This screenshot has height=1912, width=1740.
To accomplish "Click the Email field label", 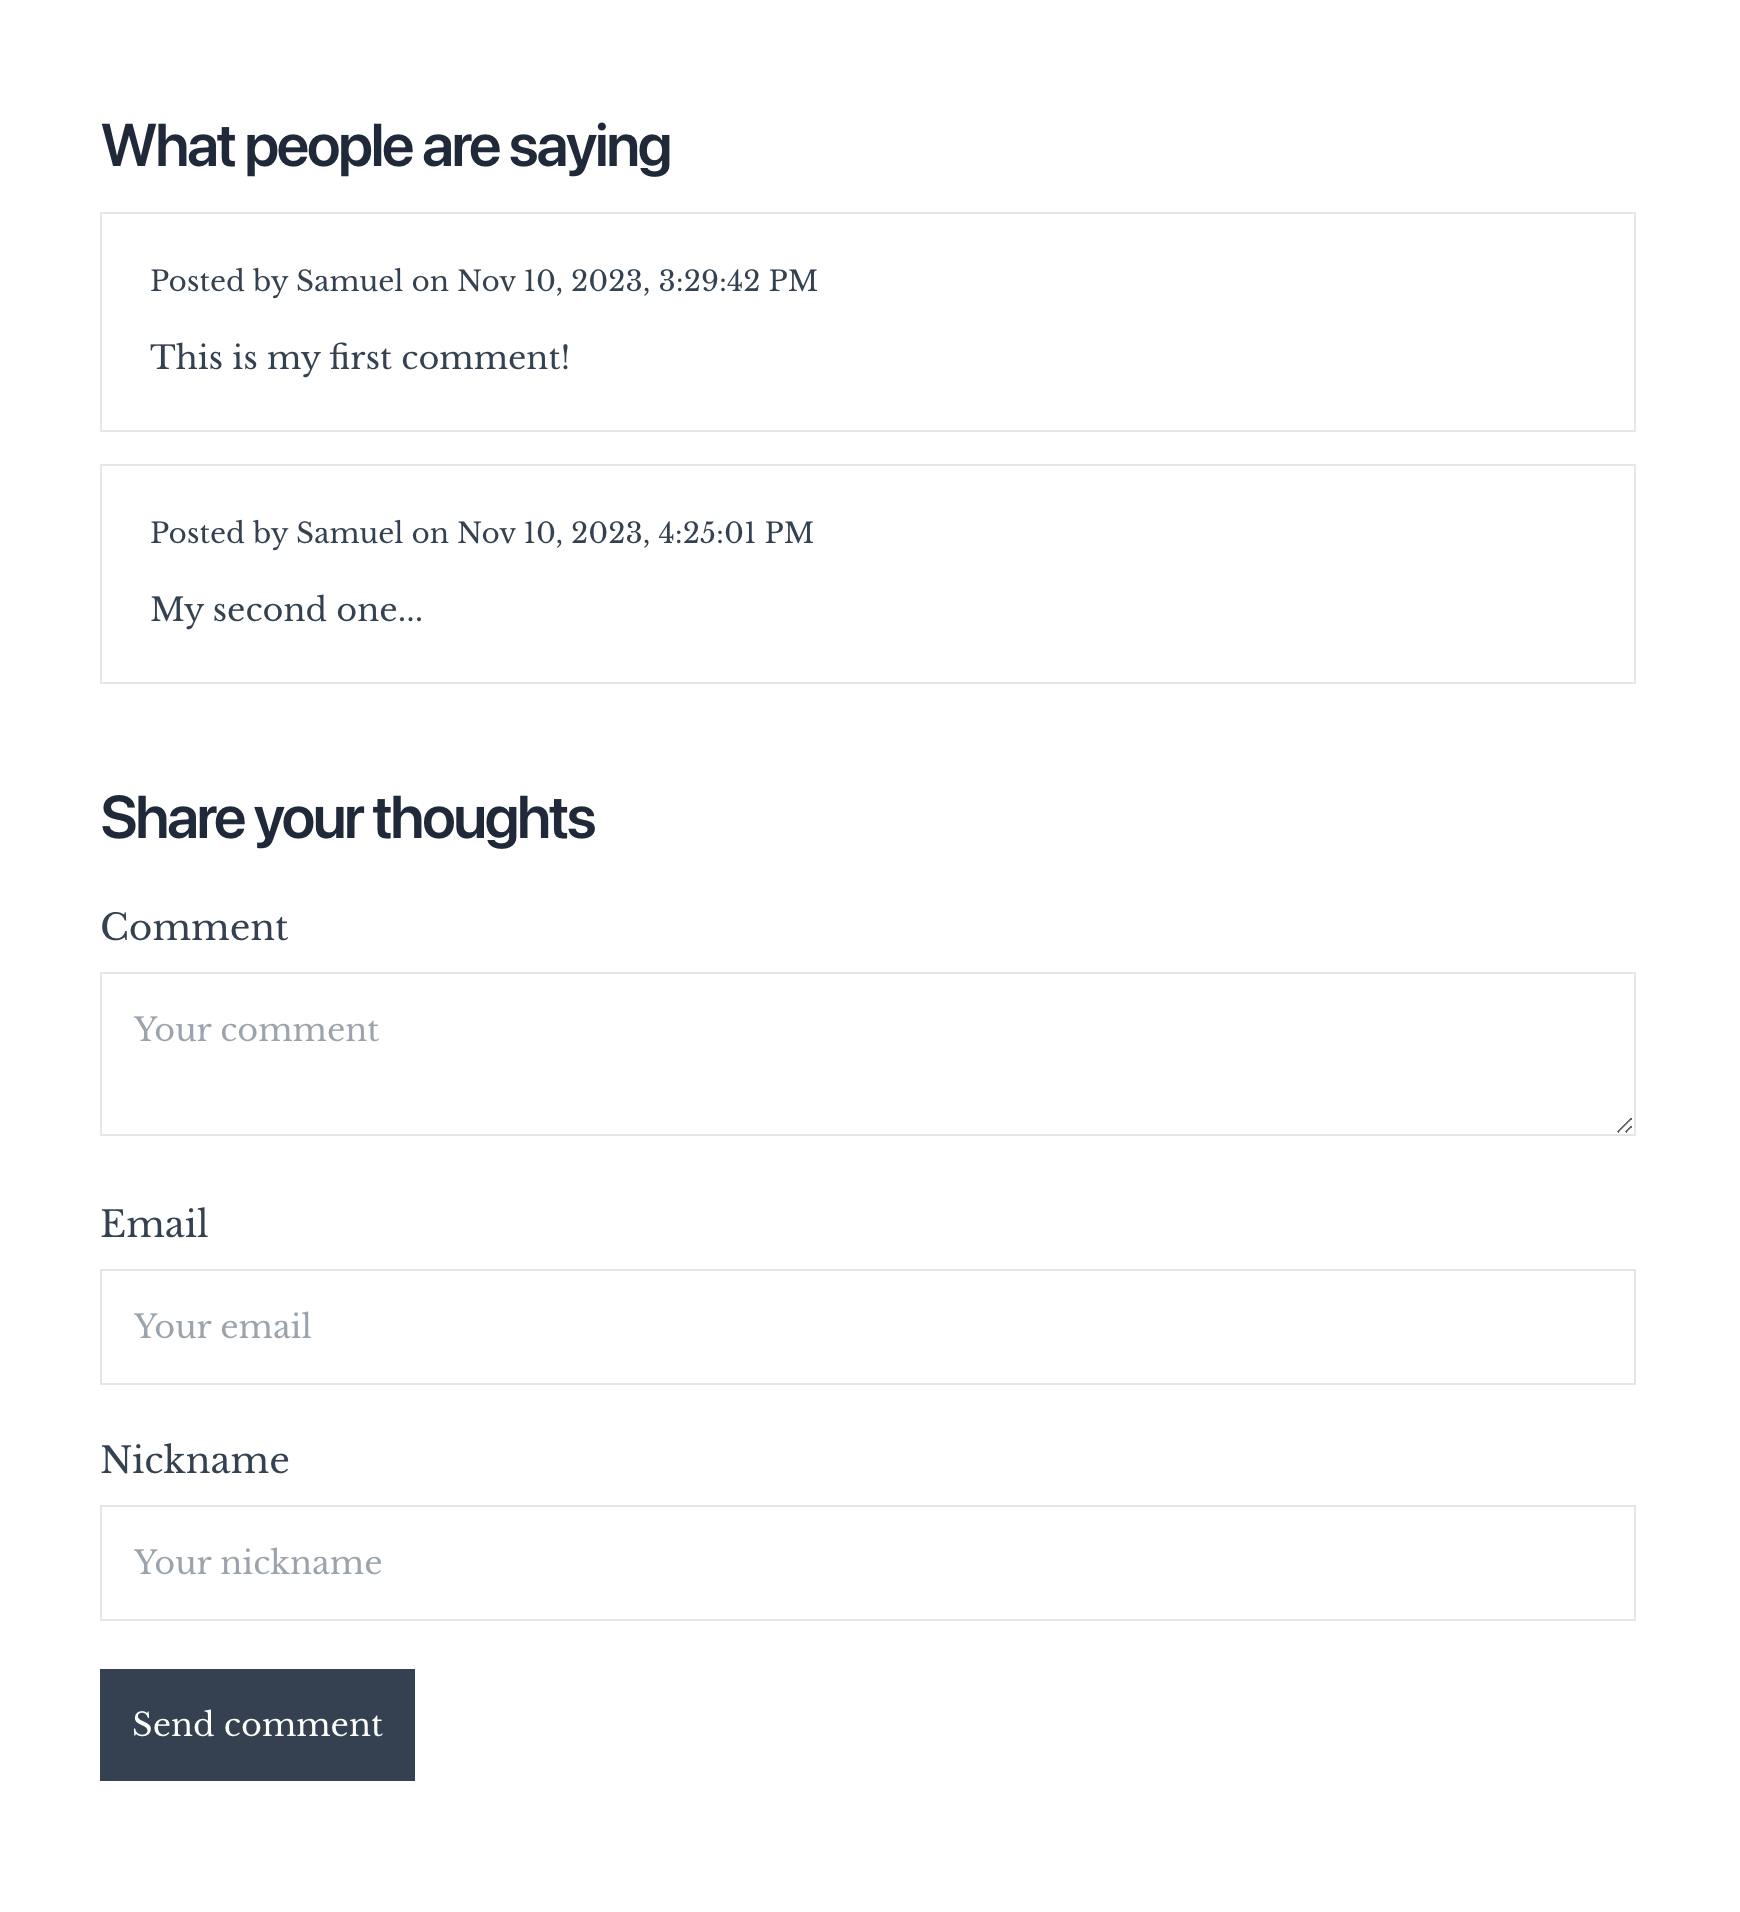I will point(154,1223).
